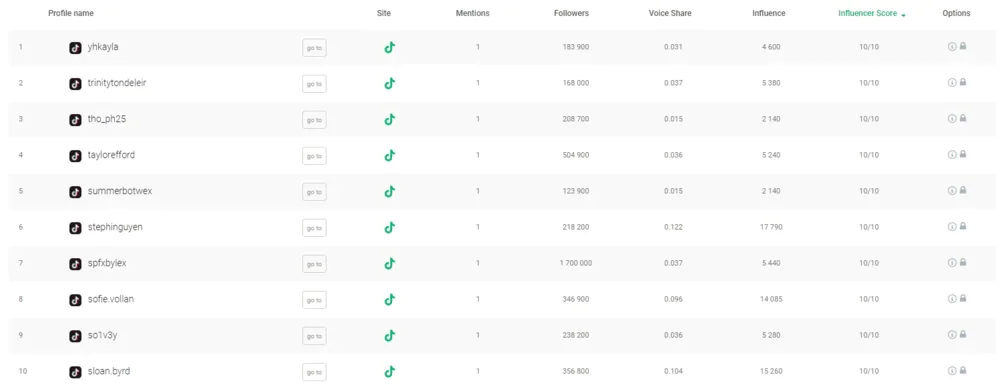This screenshot has width=1000, height=385.
Task: Click influence value 17 790
Action: pos(771,227)
